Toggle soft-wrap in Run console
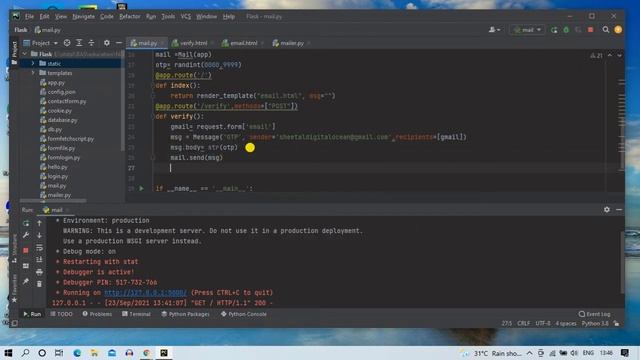This screenshot has width=640, height=360. point(39,247)
